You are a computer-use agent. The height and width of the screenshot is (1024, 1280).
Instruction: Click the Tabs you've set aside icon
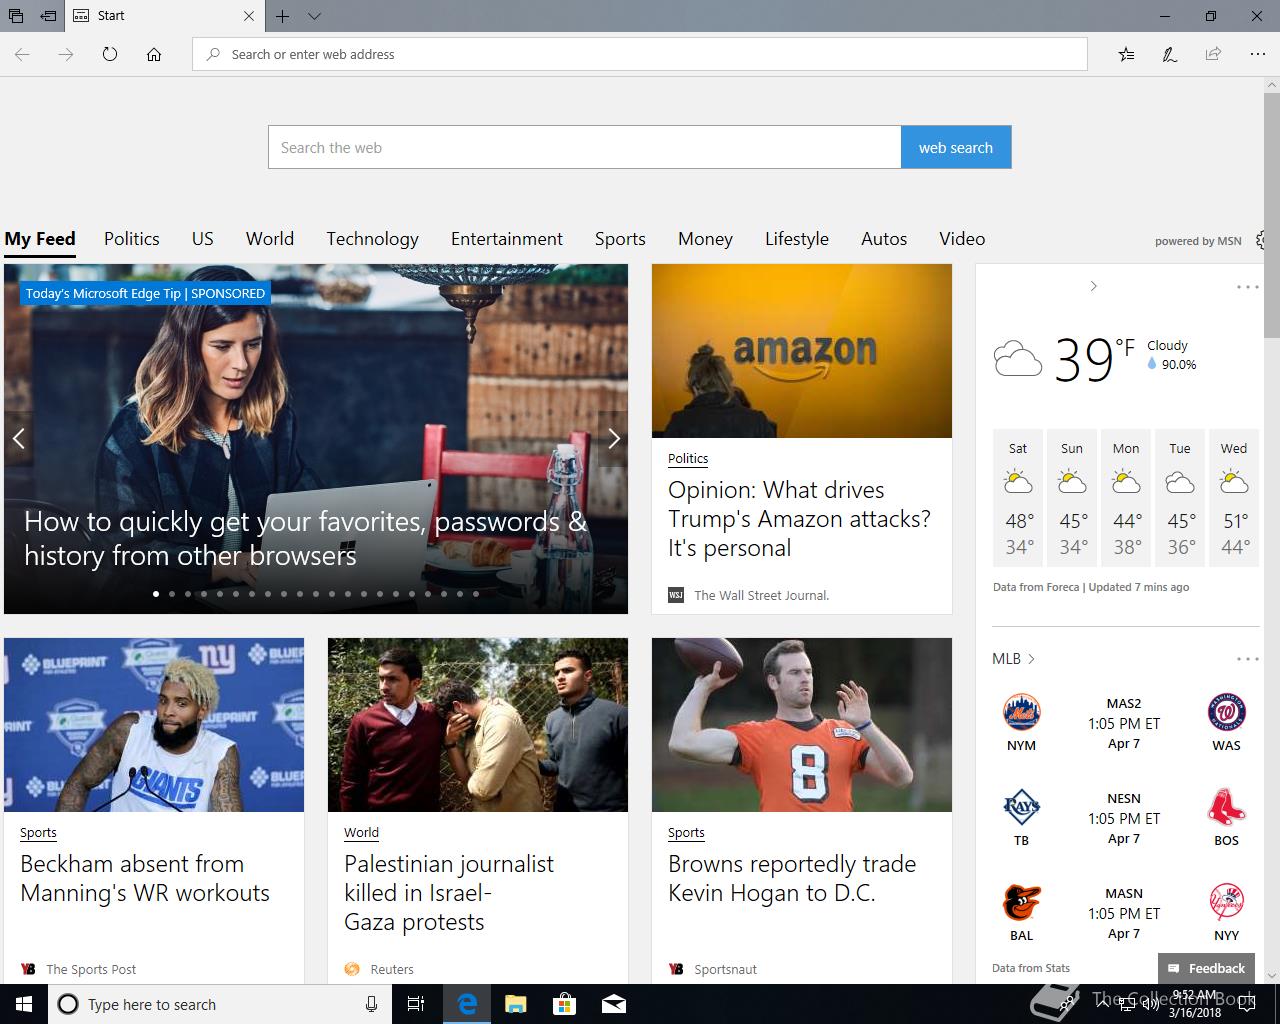pos(16,16)
